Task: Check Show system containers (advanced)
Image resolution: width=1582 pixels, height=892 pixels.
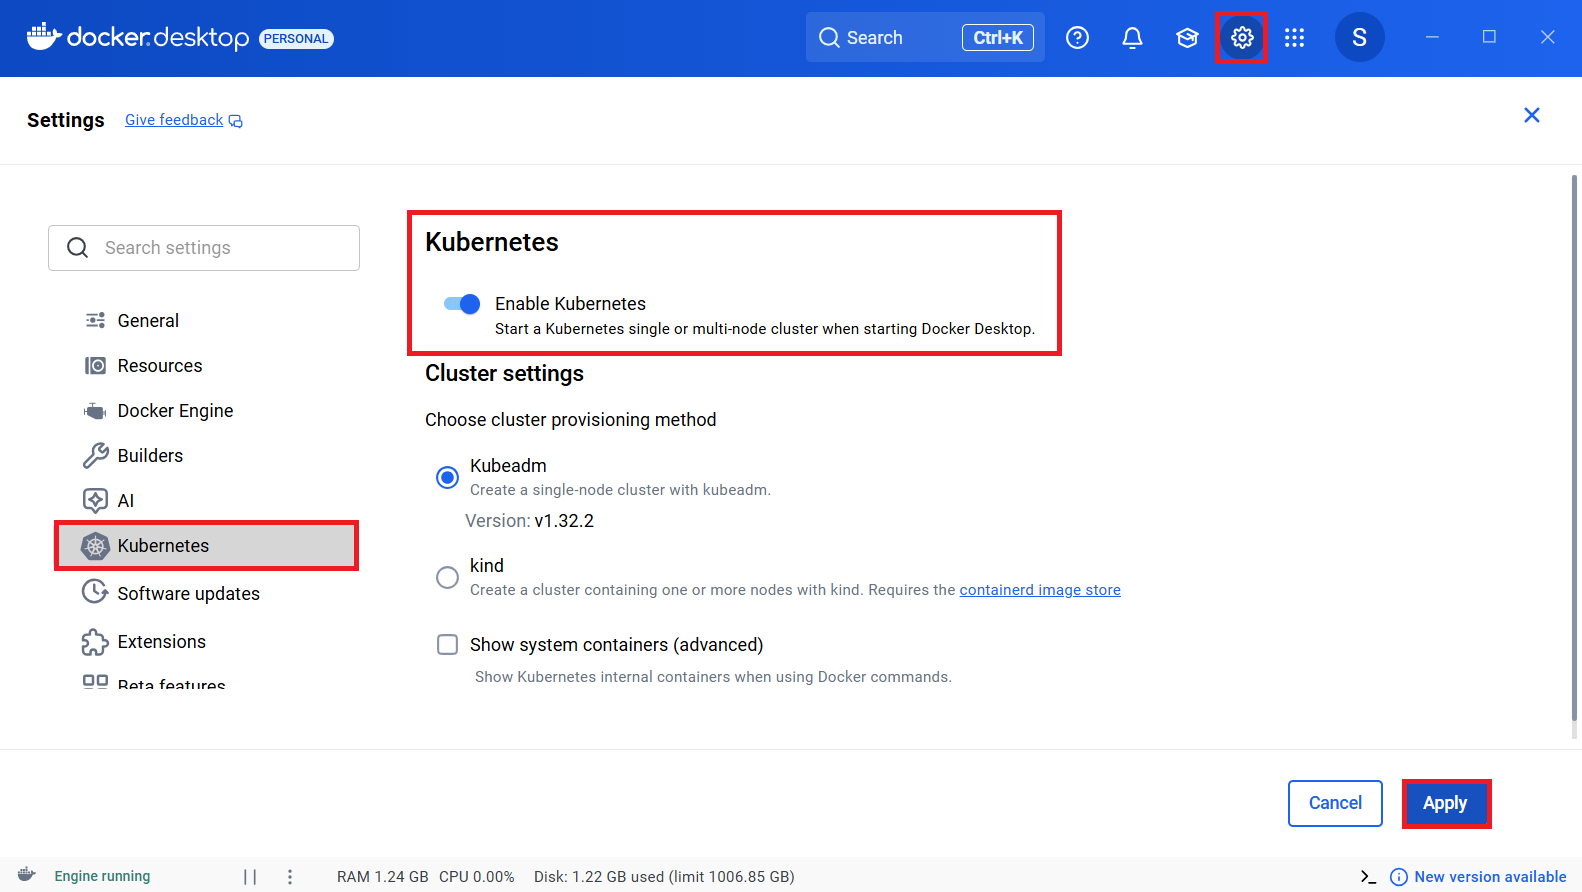Action: coord(448,645)
